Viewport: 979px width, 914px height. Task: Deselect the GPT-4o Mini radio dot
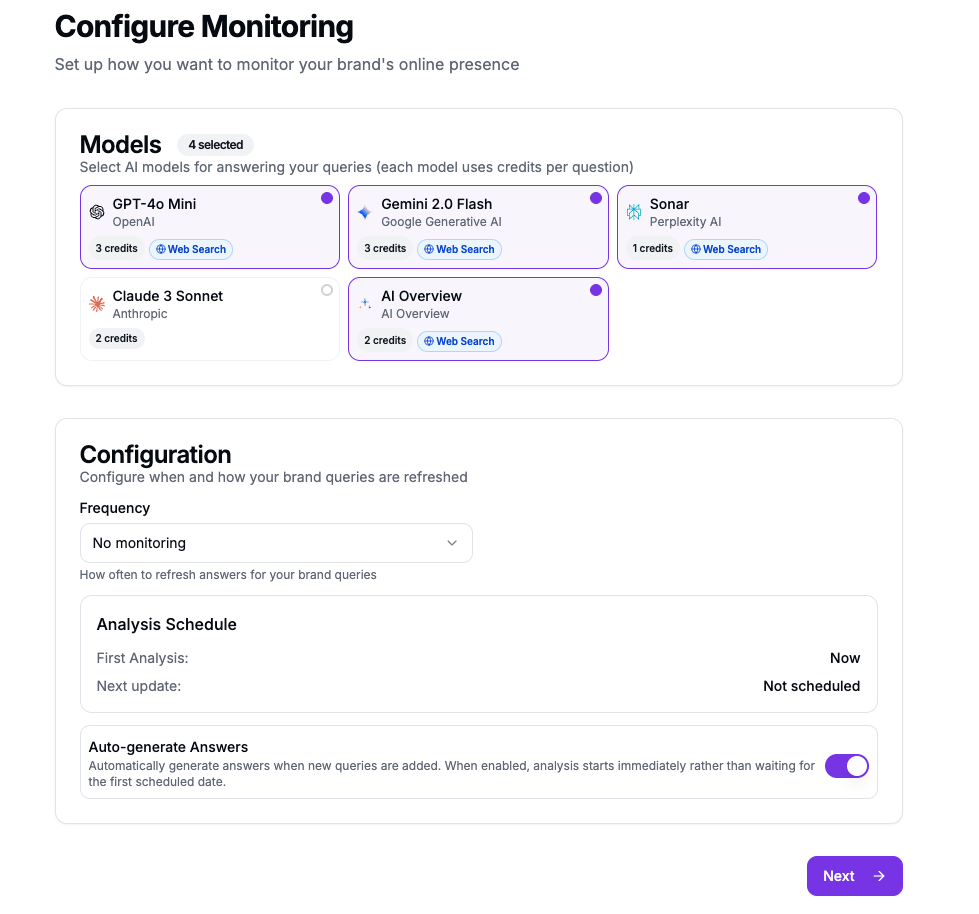tap(327, 198)
